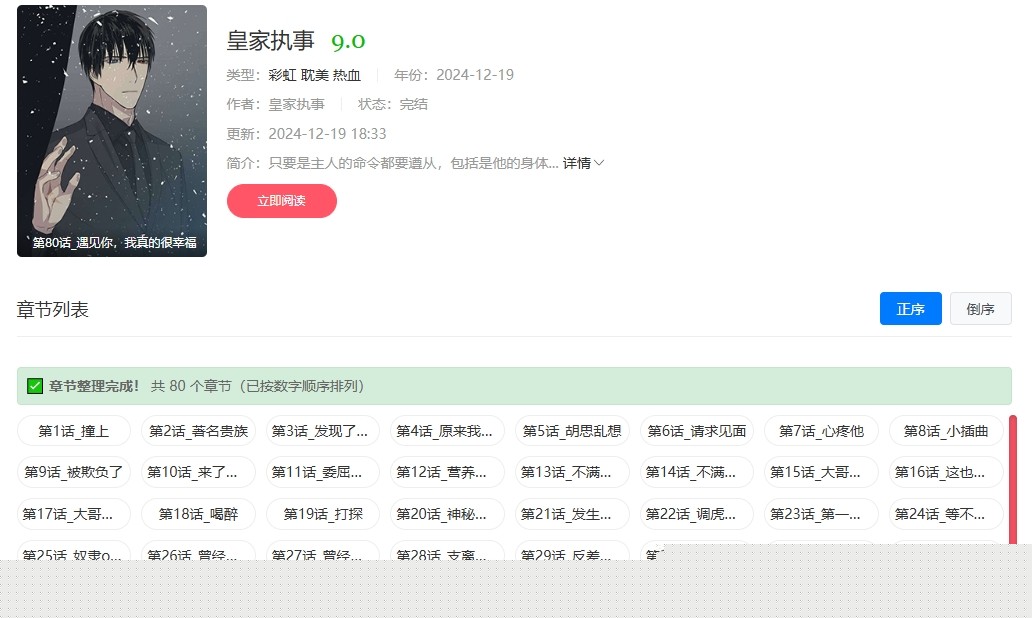Open chapter 第7话_心疼他
The height and width of the screenshot is (618, 1032).
pyautogui.click(x=821, y=431)
